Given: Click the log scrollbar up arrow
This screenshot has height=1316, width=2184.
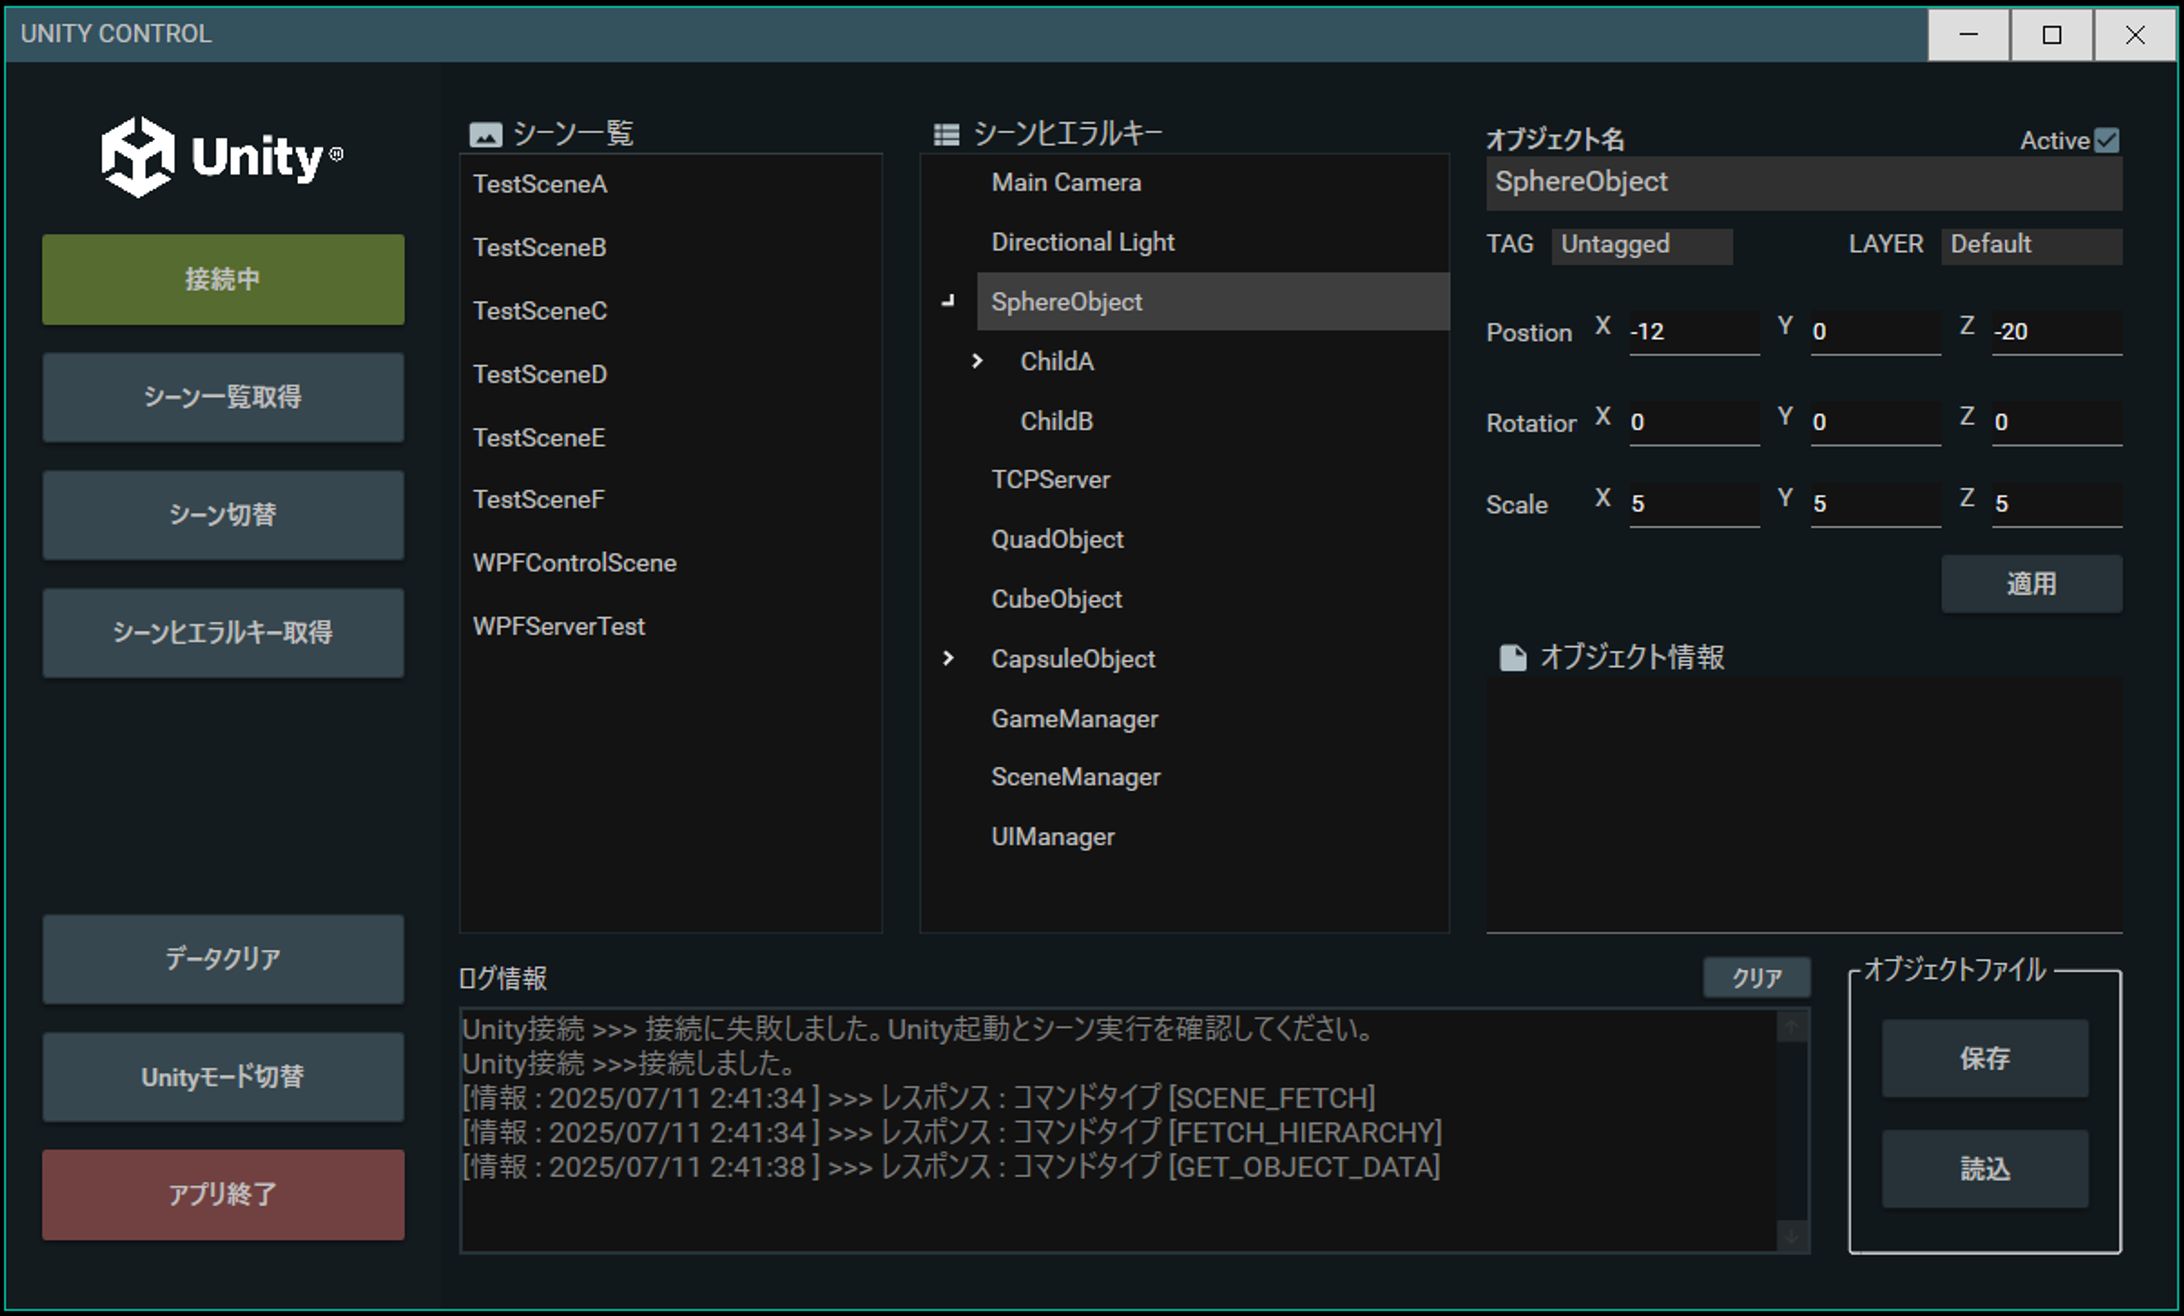Looking at the screenshot, I should point(1791,1028).
